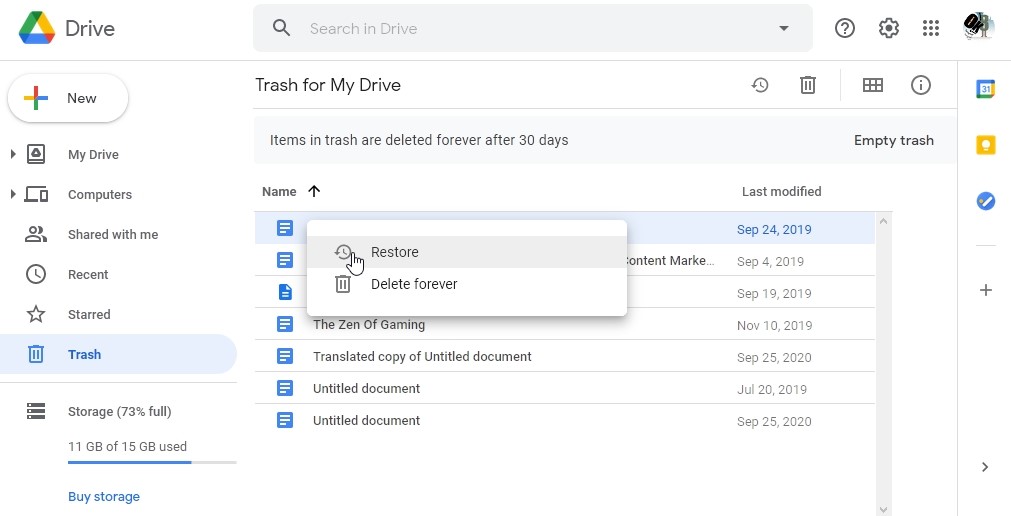The image size is (1011, 516).
Task: Type in the Search in Drive field
Action: [x=532, y=28]
